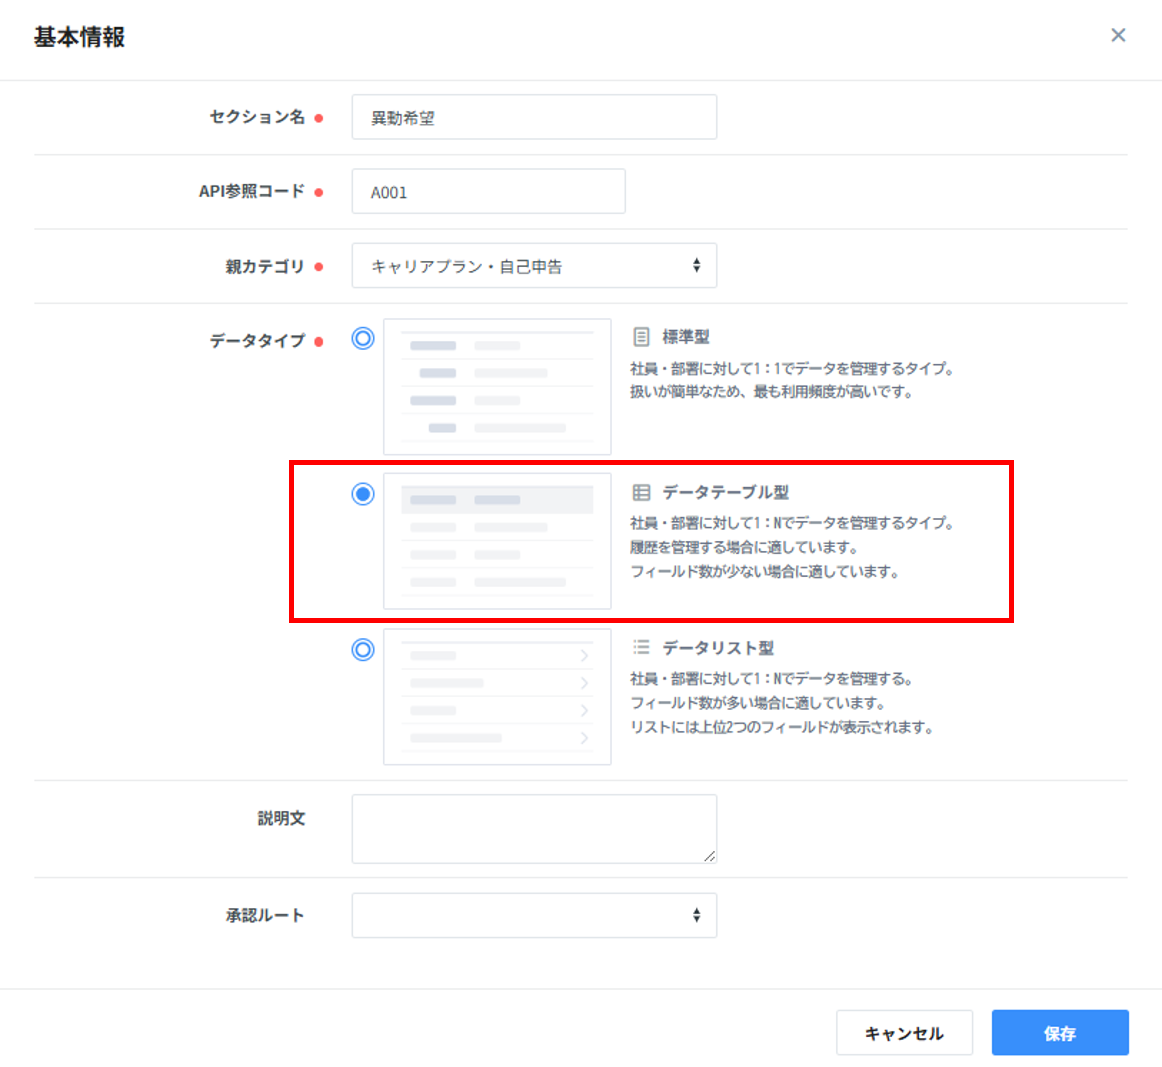Screen dimensions: 1162x1067
Task: Select the データテーブル型 radio button
Action: coord(363,494)
